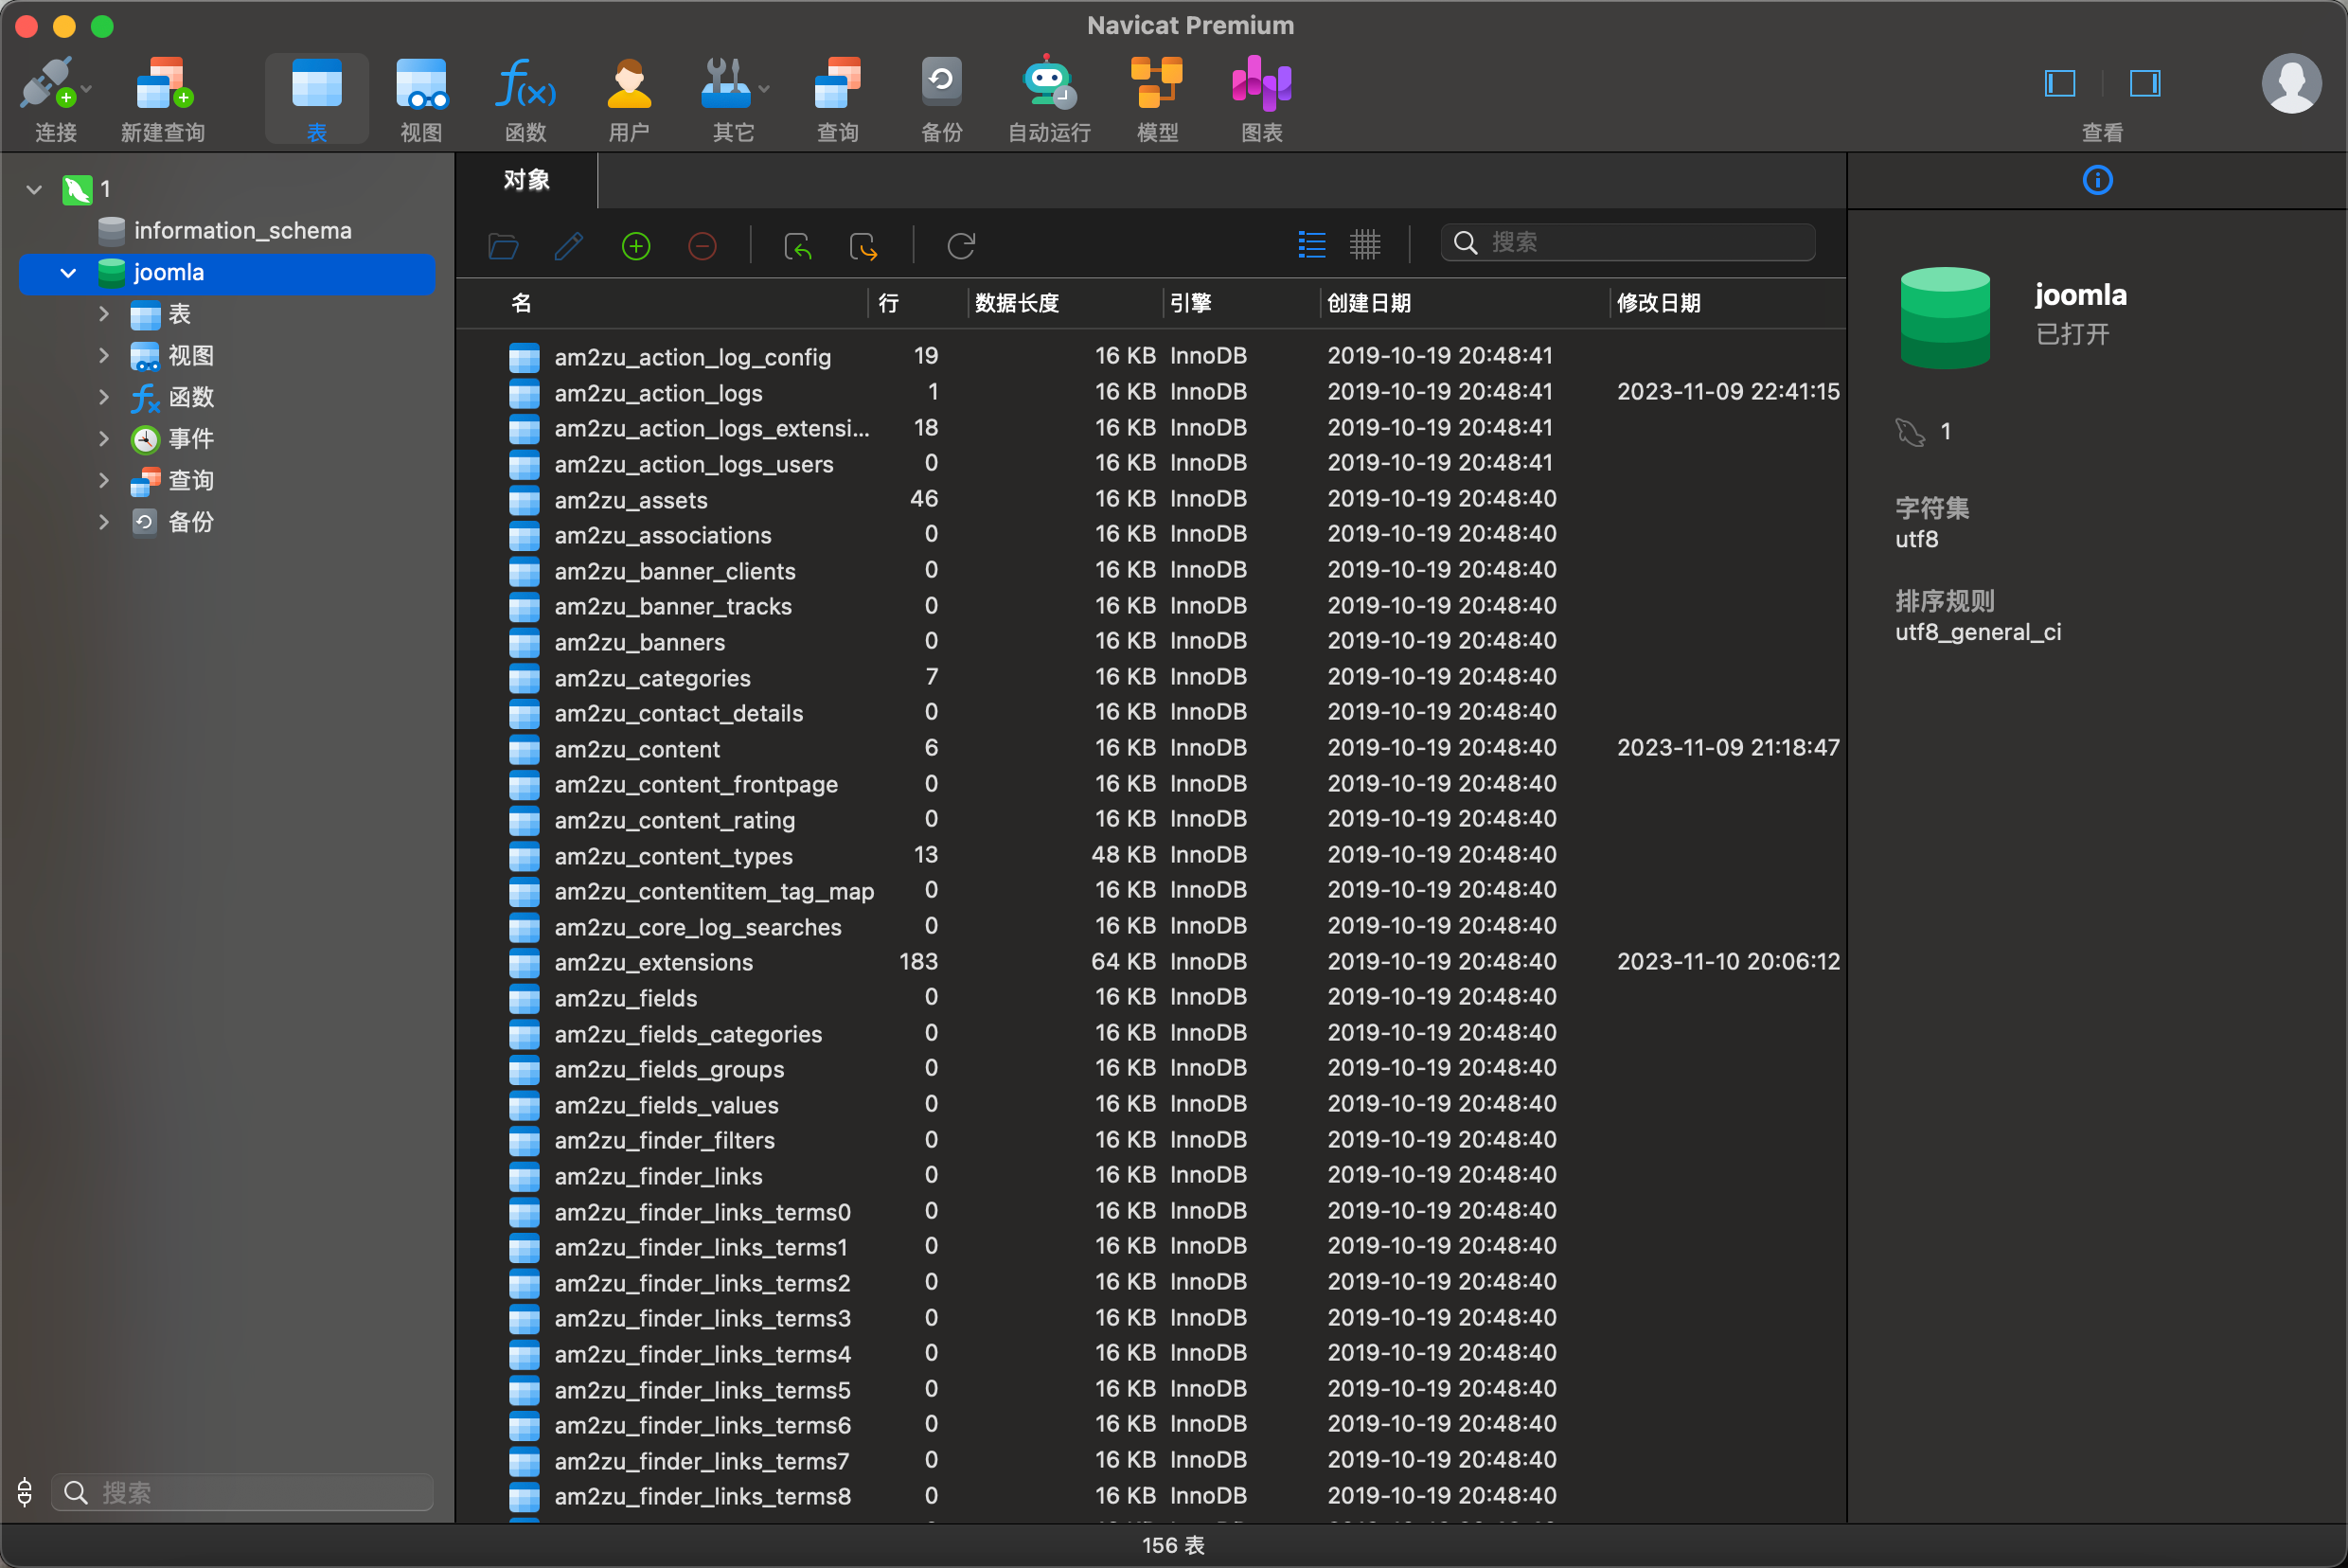
Task: Open the user account avatar
Action: 2292,84
